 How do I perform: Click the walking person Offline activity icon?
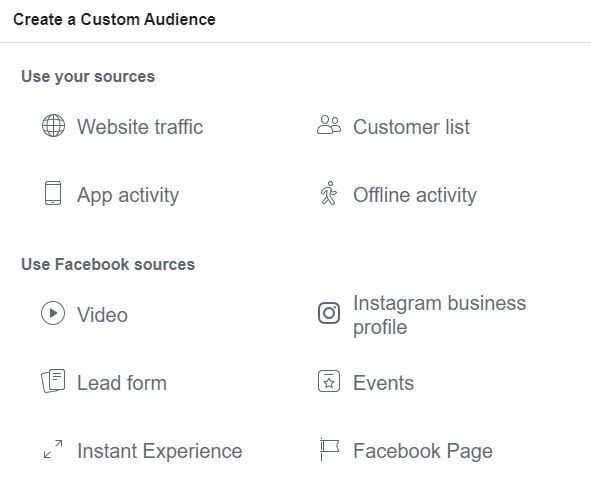pos(329,193)
